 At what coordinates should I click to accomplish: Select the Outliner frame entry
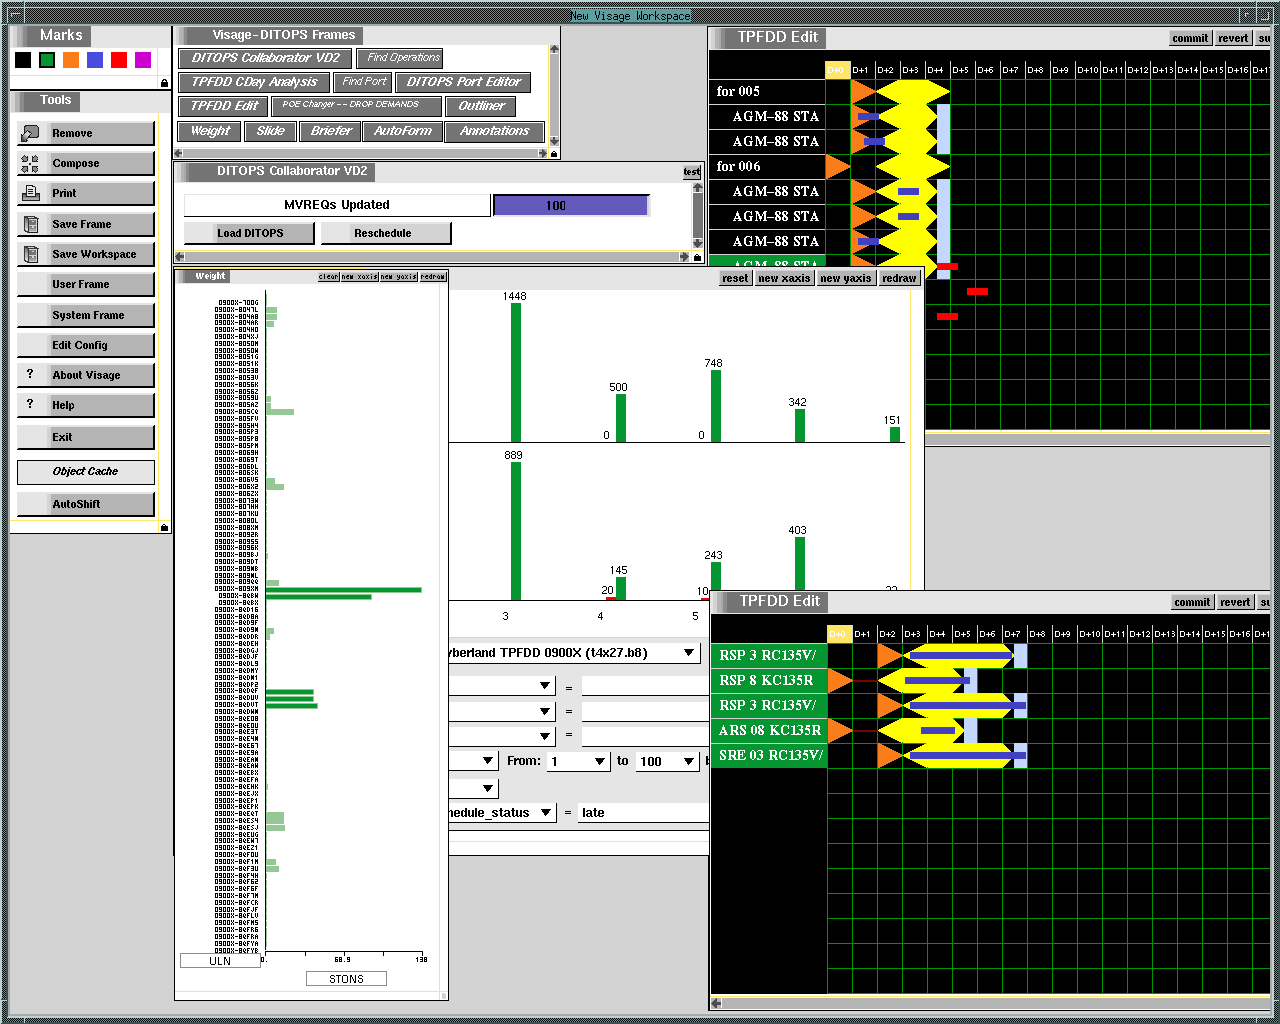tap(482, 106)
